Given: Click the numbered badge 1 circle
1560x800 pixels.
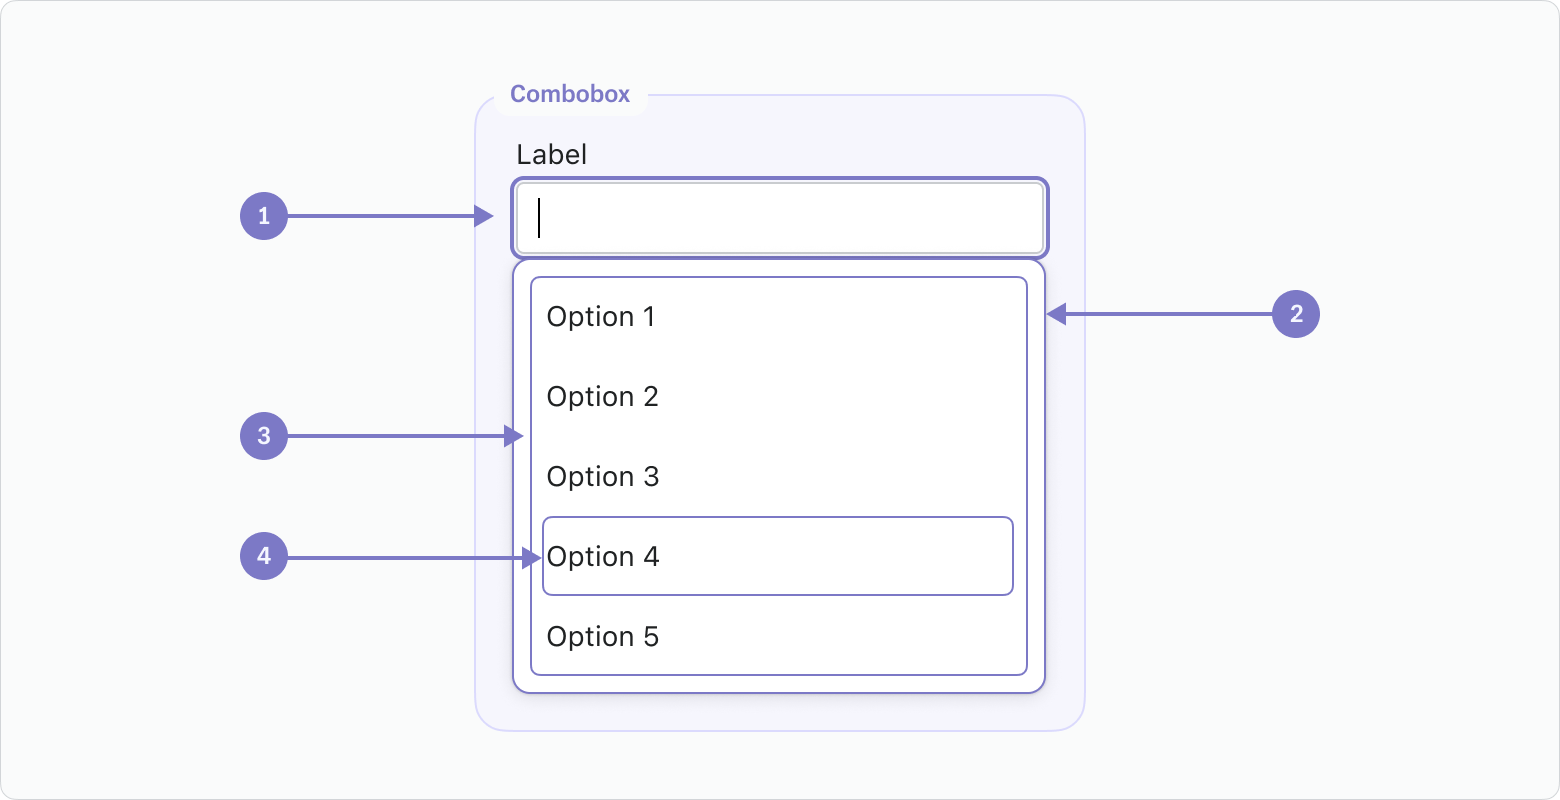Looking at the screenshot, I should click(264, 216).
